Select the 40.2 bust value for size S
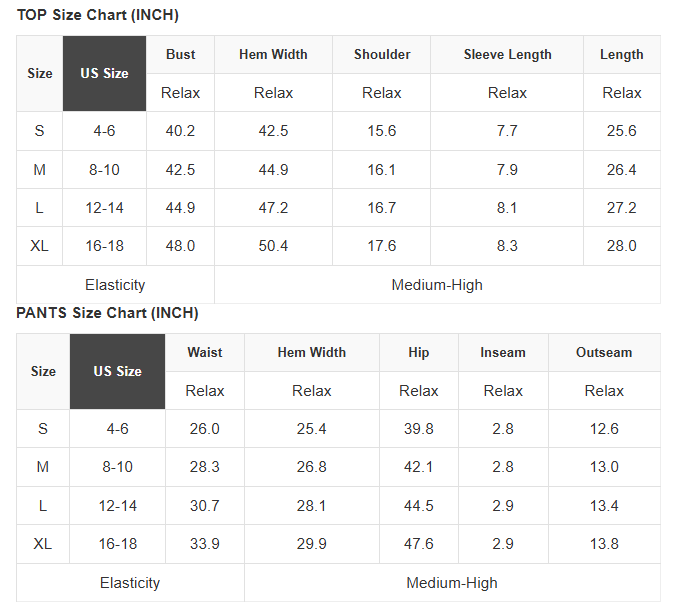 [180, 131]
